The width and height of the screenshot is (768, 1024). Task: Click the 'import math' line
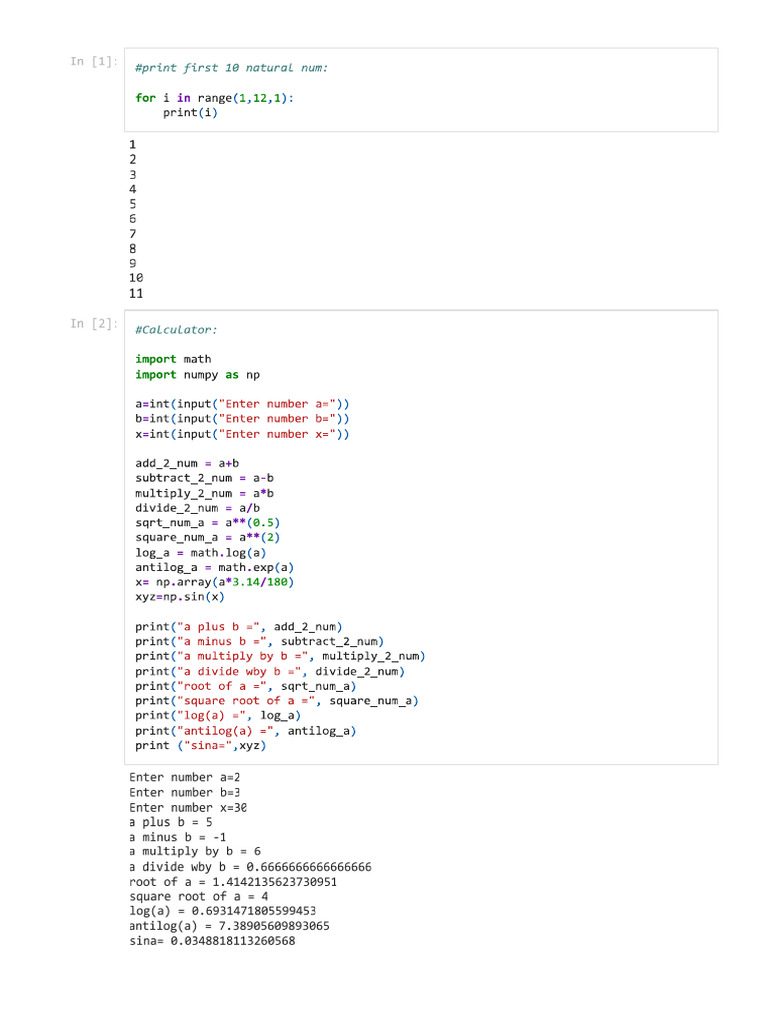coord(173,359)
